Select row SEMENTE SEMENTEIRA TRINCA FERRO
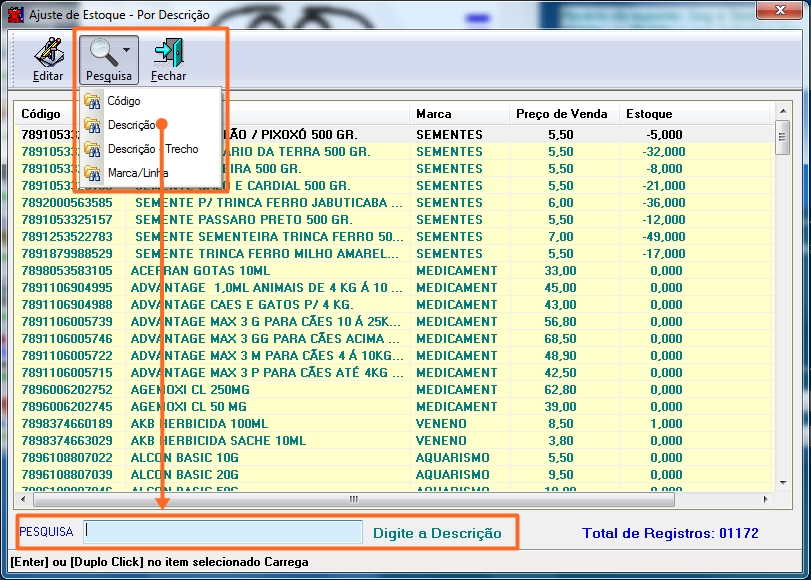 (x=394, y=237)
